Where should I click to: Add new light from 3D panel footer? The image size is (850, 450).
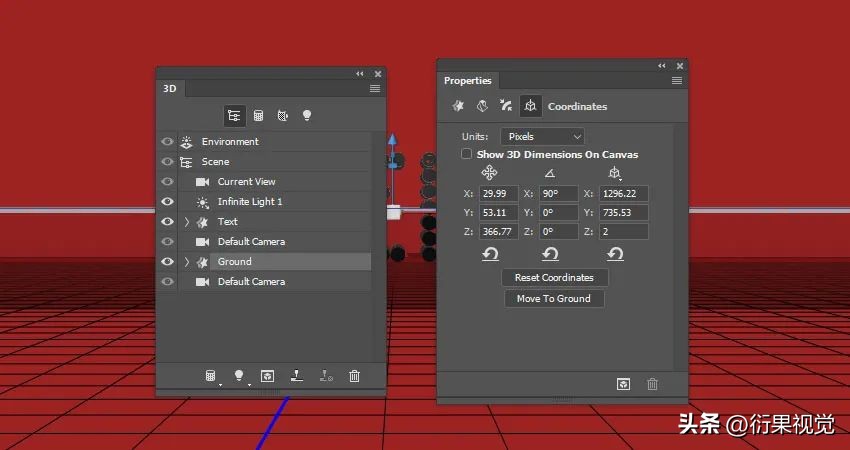point(239,376)
